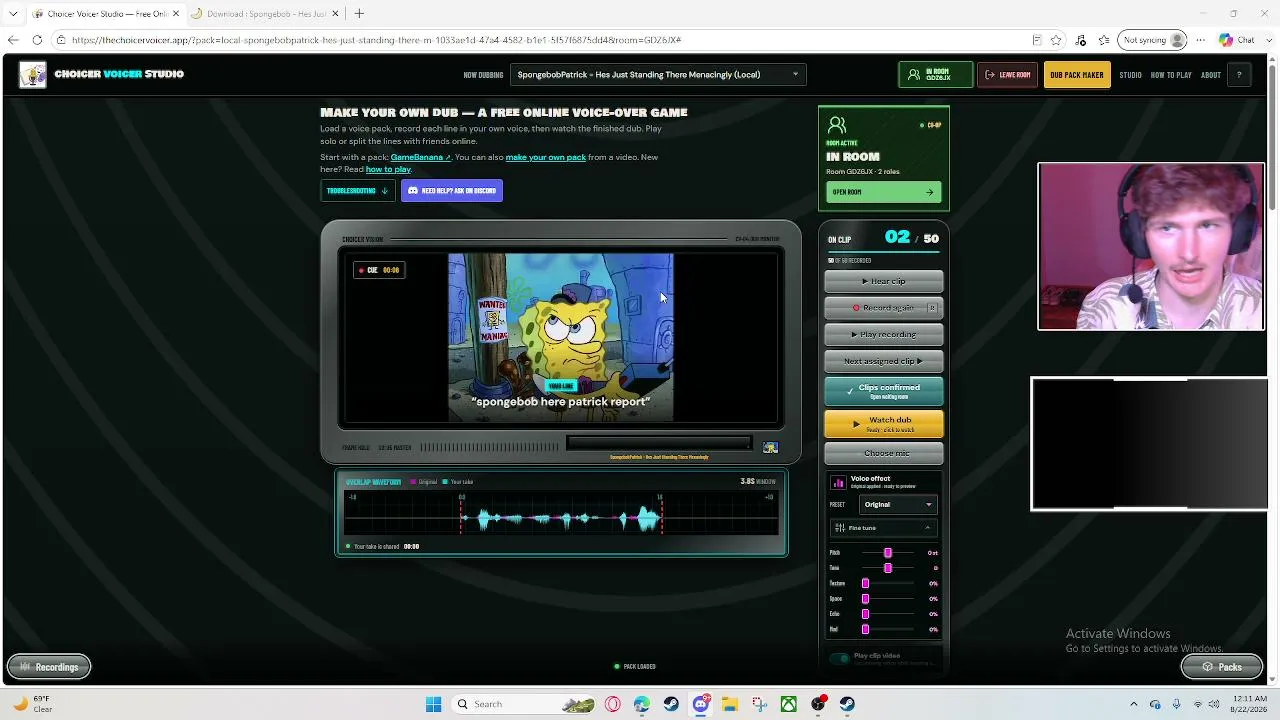The image size is (1280, 720).
Task: Click the browser address bar URL
Action: pyautogui.click(x=376, y=40)
